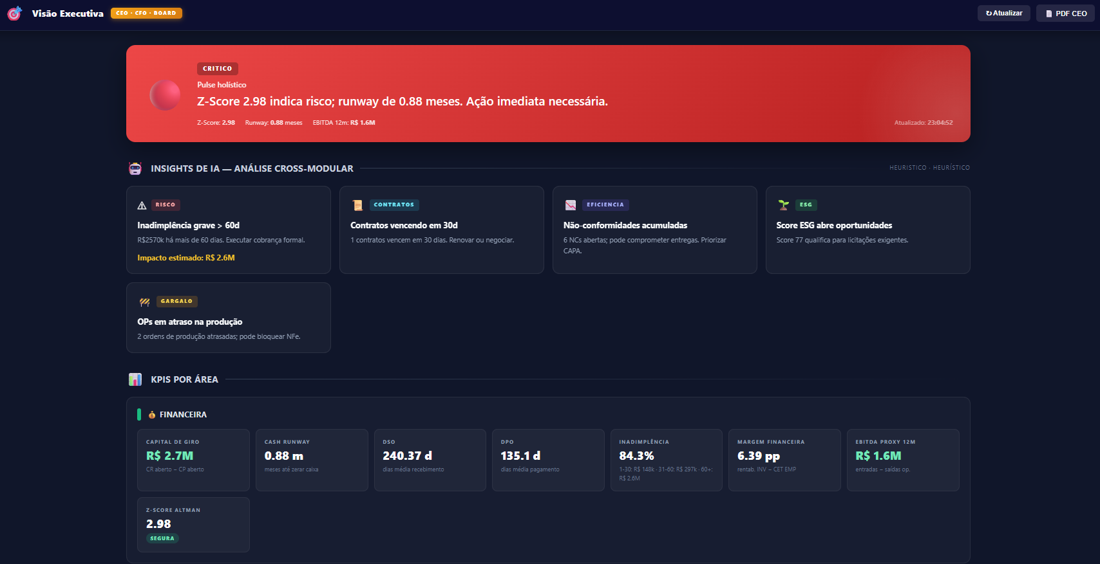Click the FINANCEIRA section heading
Screen dimensions: 1100x564
pos(183,415)
